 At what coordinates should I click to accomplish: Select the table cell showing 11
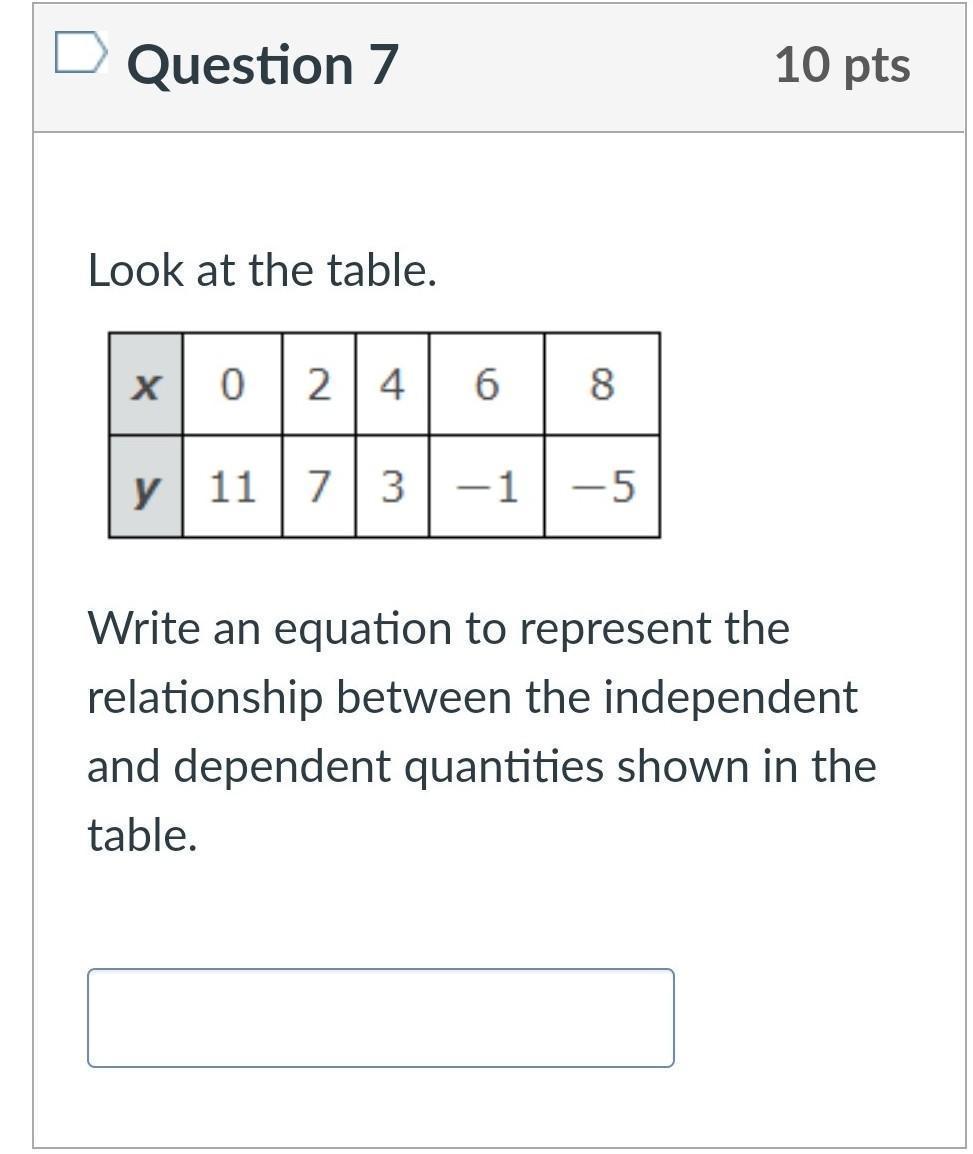coord(232,486)
